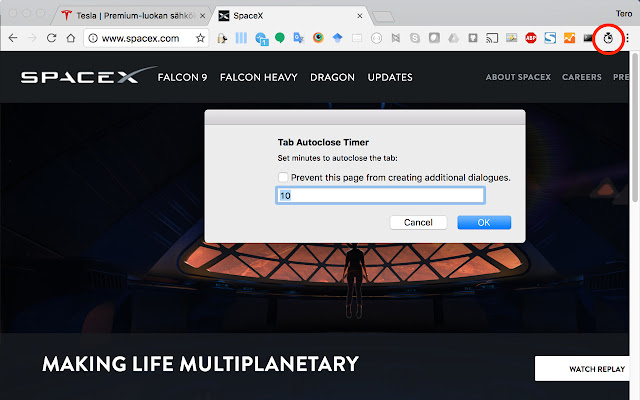Open DRAGON nav item
This screenshot has width=640, height=400.
coord(332,77)
